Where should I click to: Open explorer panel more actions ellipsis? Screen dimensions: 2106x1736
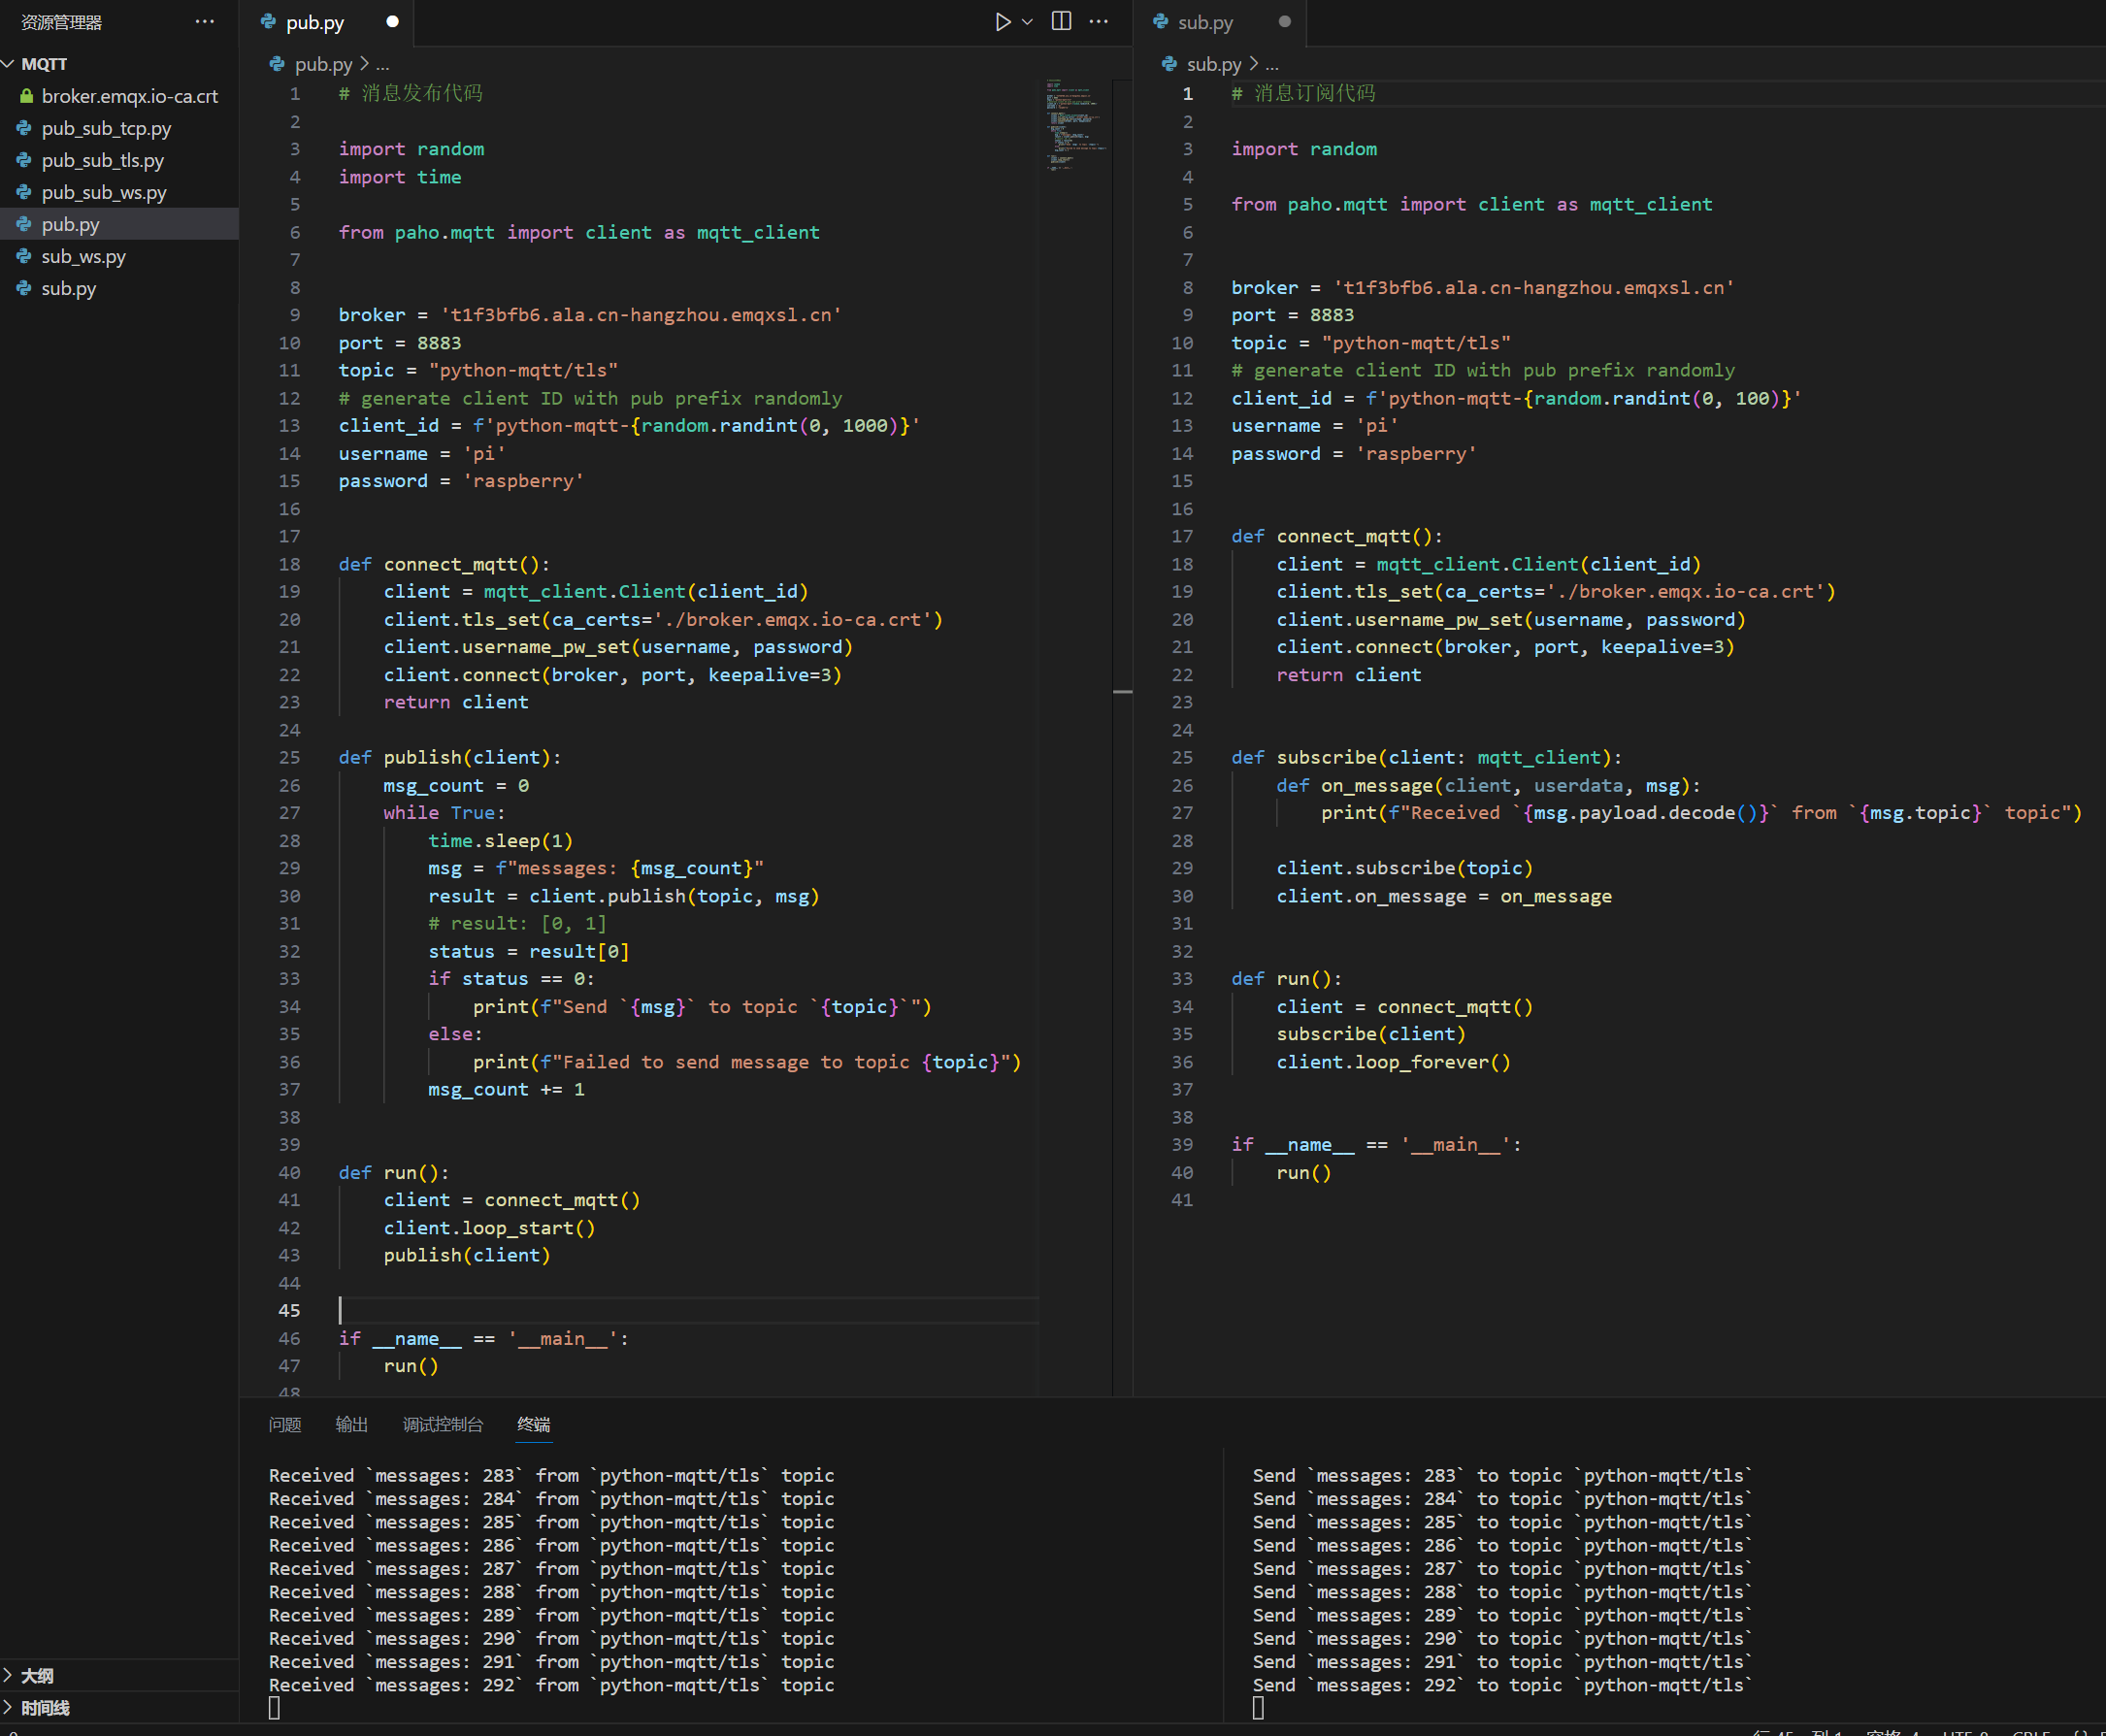pyautogui.click(x=205, y=22)
